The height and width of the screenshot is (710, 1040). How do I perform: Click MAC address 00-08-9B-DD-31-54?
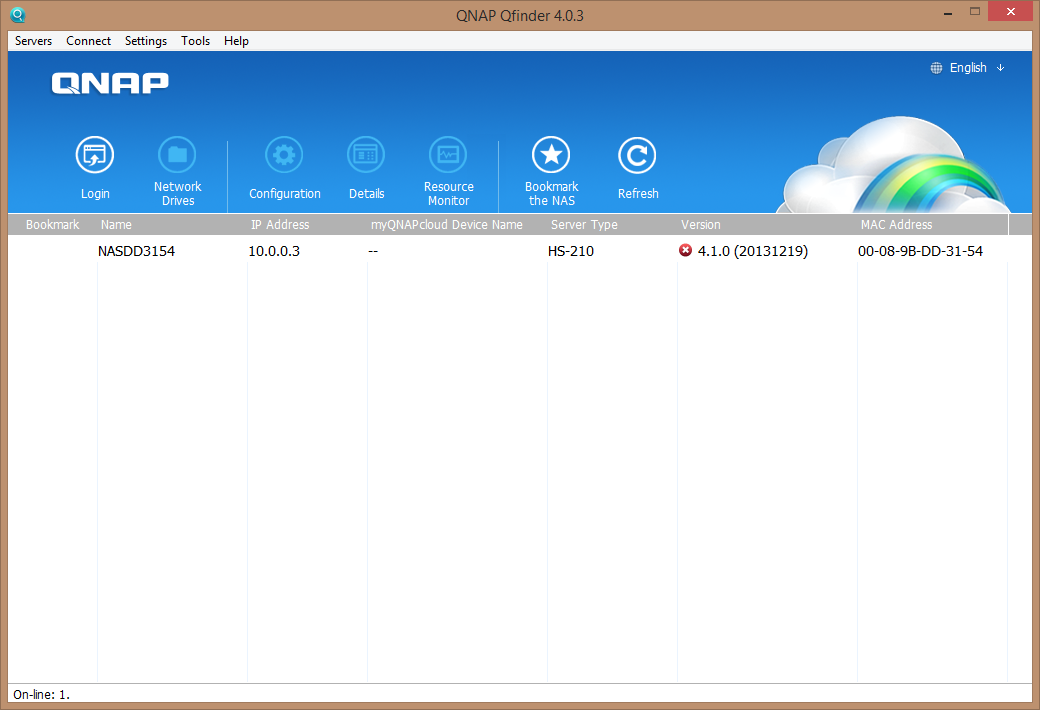tap(920, 251)
